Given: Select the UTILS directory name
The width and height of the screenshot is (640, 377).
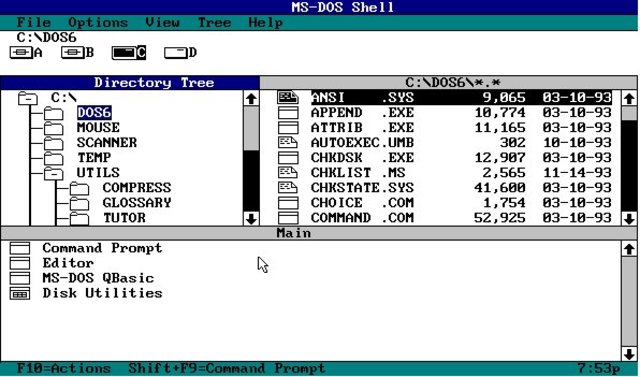Looking at the screenshot, I should coord(98,173).
